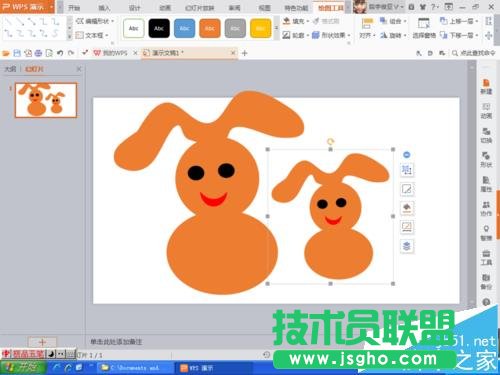
Task: Click the Windows 开始 Start button
Action: (x=23, y=368)
